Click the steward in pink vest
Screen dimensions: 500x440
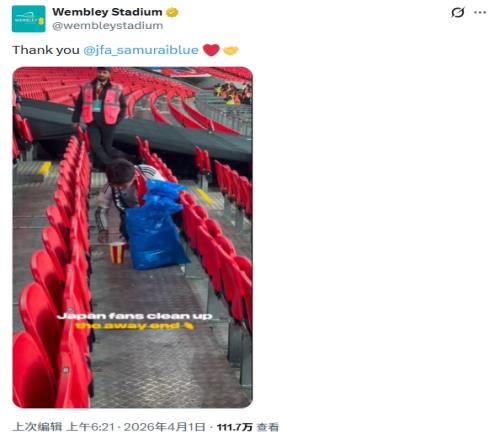[99, 113]
